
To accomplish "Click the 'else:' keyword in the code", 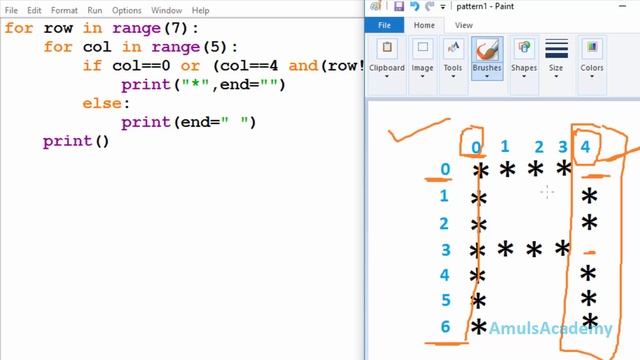I will (x=106, y=103).
